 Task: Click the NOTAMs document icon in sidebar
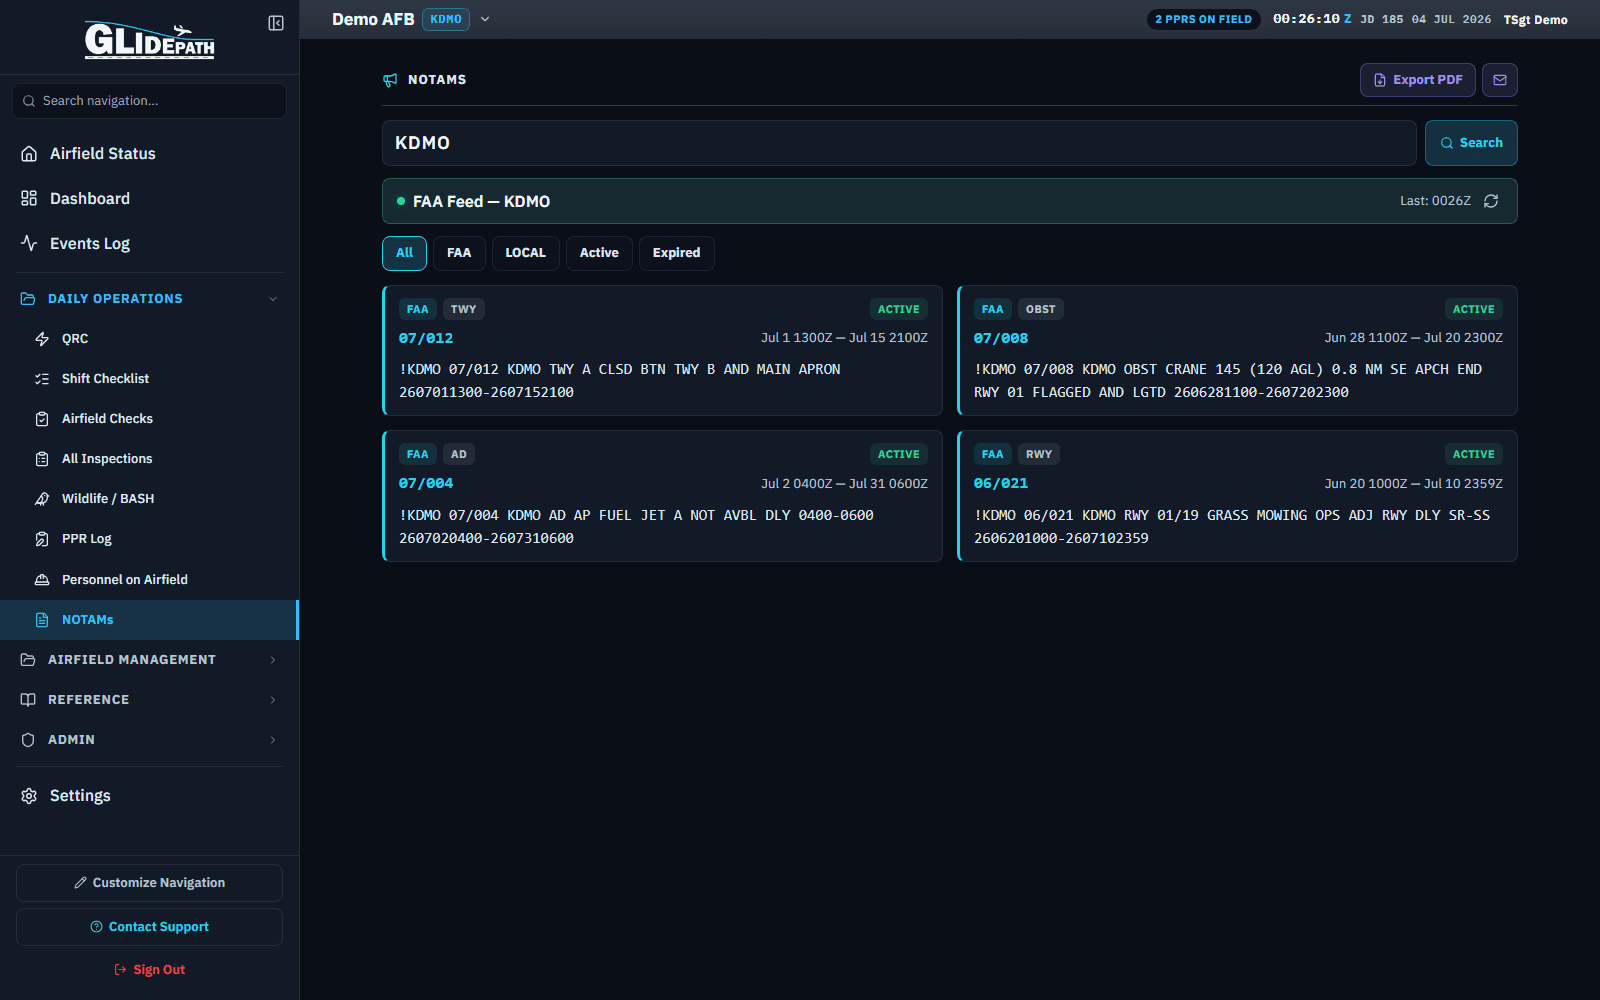[x=42, y=620]
